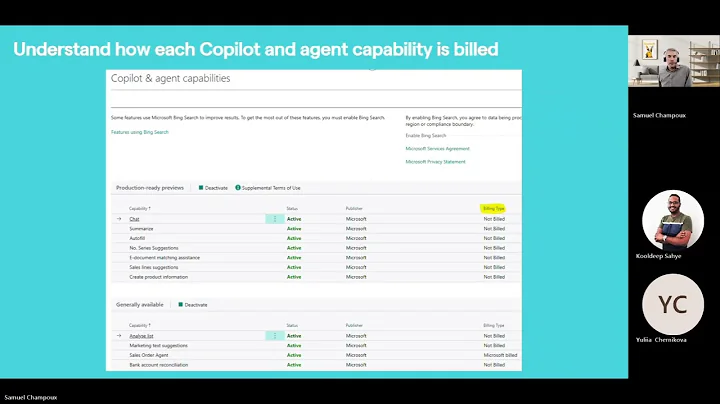This screenshot has width=720, height=404.
Task: Click highlighted Billing Type column header
Action: [493, 208]
